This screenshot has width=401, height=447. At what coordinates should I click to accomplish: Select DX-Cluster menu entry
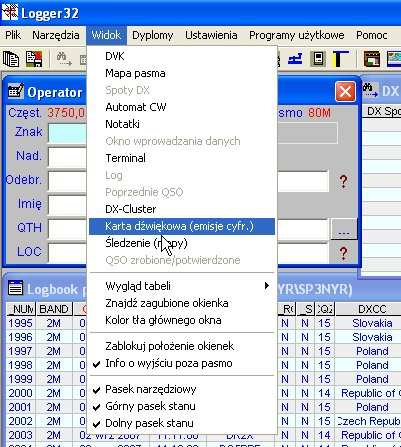[182, 209]
